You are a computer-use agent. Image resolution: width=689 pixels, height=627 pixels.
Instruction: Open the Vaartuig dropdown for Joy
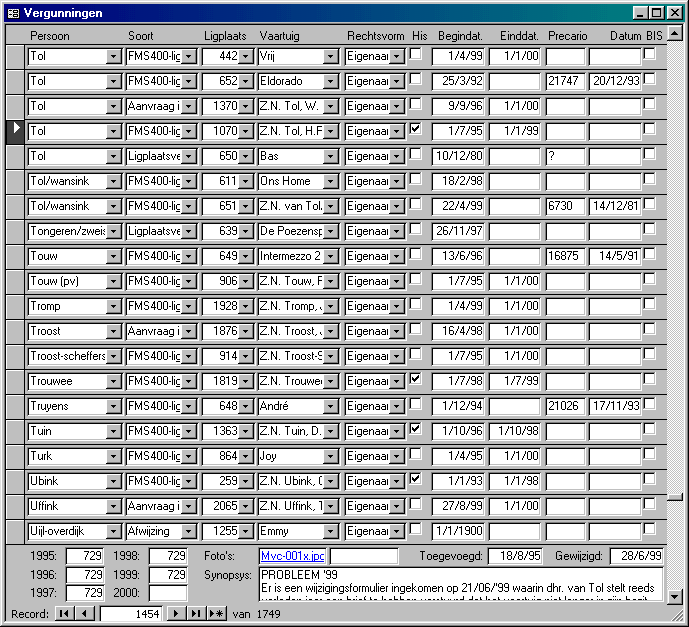(x=330, y=457)
